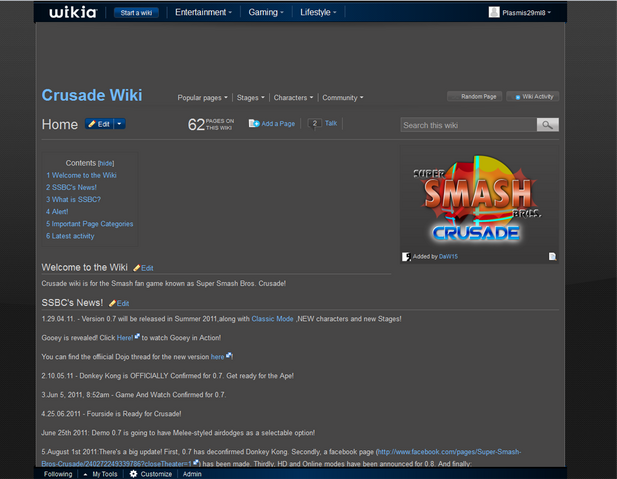Image resolution: width=617 pixels, height=479 pixels.
Task: Click the Add a Page icon
Action: [254, 124]
